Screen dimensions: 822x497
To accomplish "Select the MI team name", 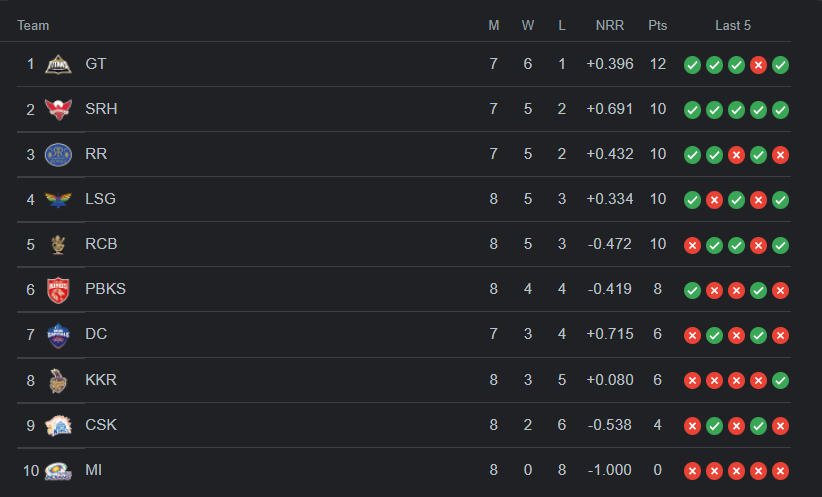I will pos(94,470).
